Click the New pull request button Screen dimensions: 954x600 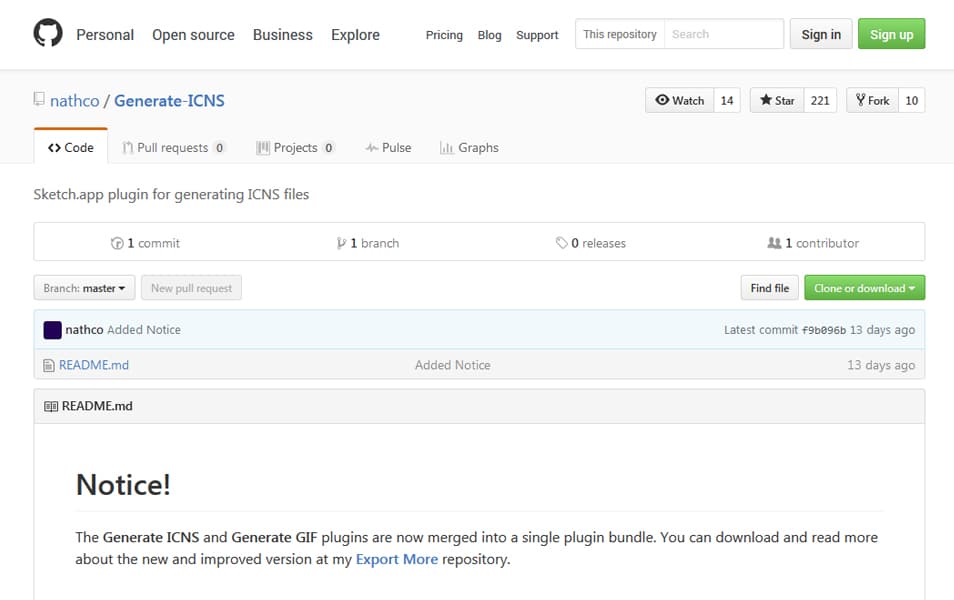coord(192,288)
